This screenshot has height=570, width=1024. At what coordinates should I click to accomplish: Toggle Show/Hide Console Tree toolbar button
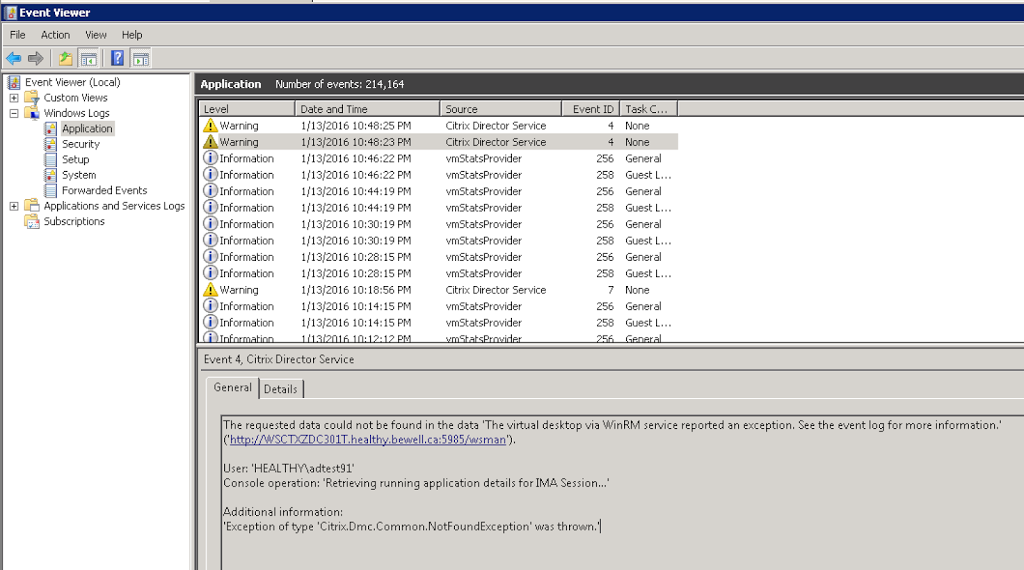pyautogui.click(x=89, y=59)
